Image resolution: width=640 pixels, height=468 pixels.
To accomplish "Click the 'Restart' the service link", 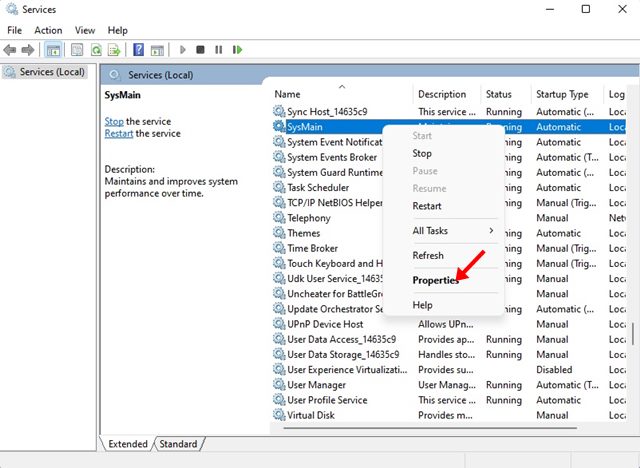I will tap(119, 133).
